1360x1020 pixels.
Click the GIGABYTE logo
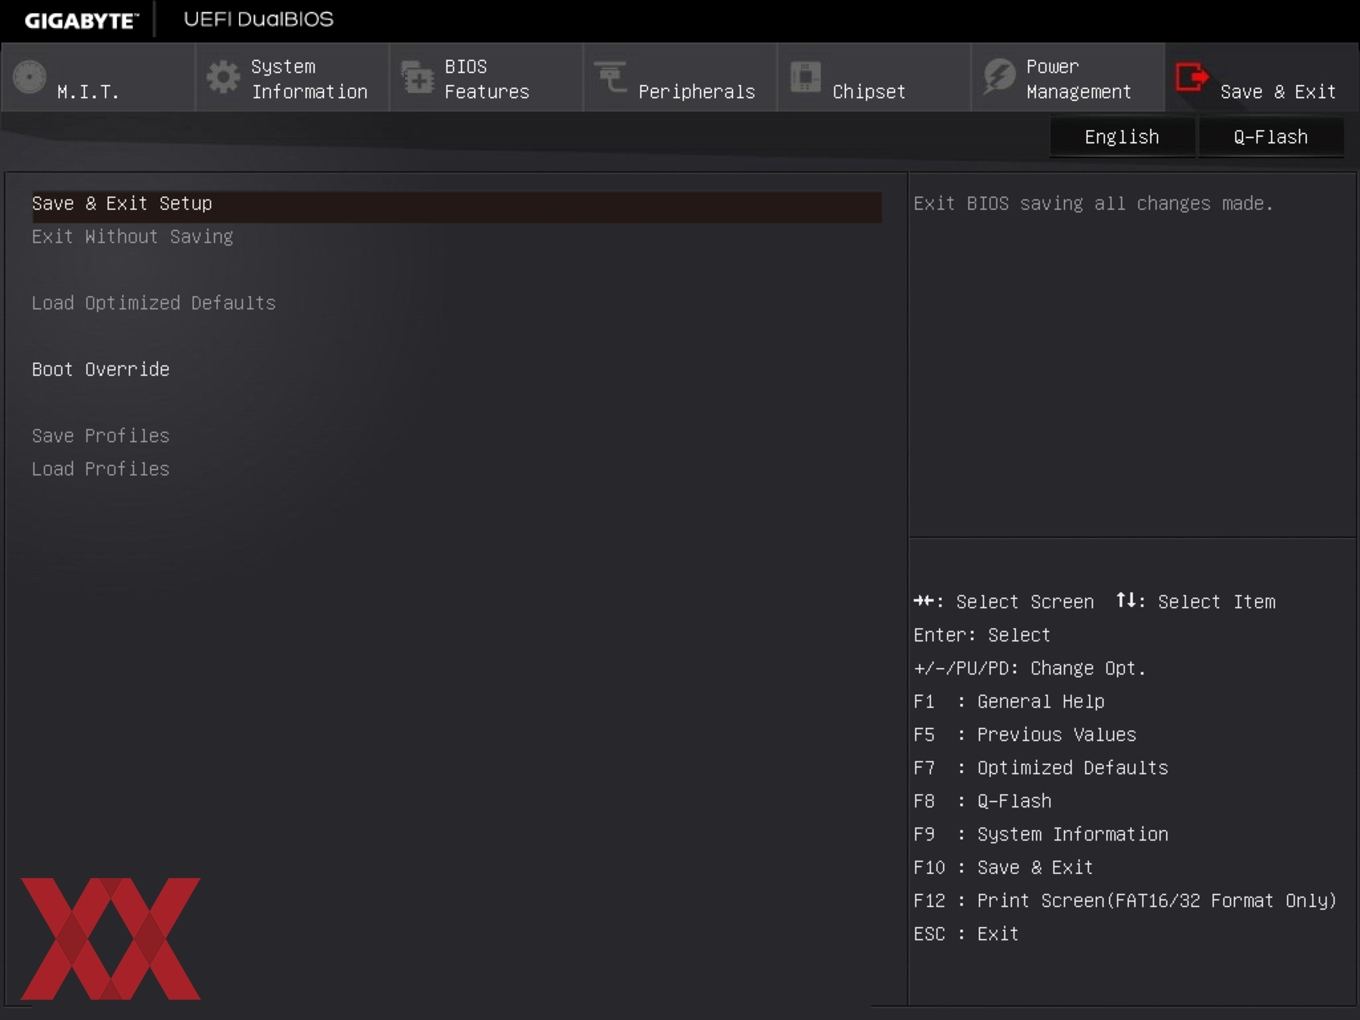(x=81, y=20)
